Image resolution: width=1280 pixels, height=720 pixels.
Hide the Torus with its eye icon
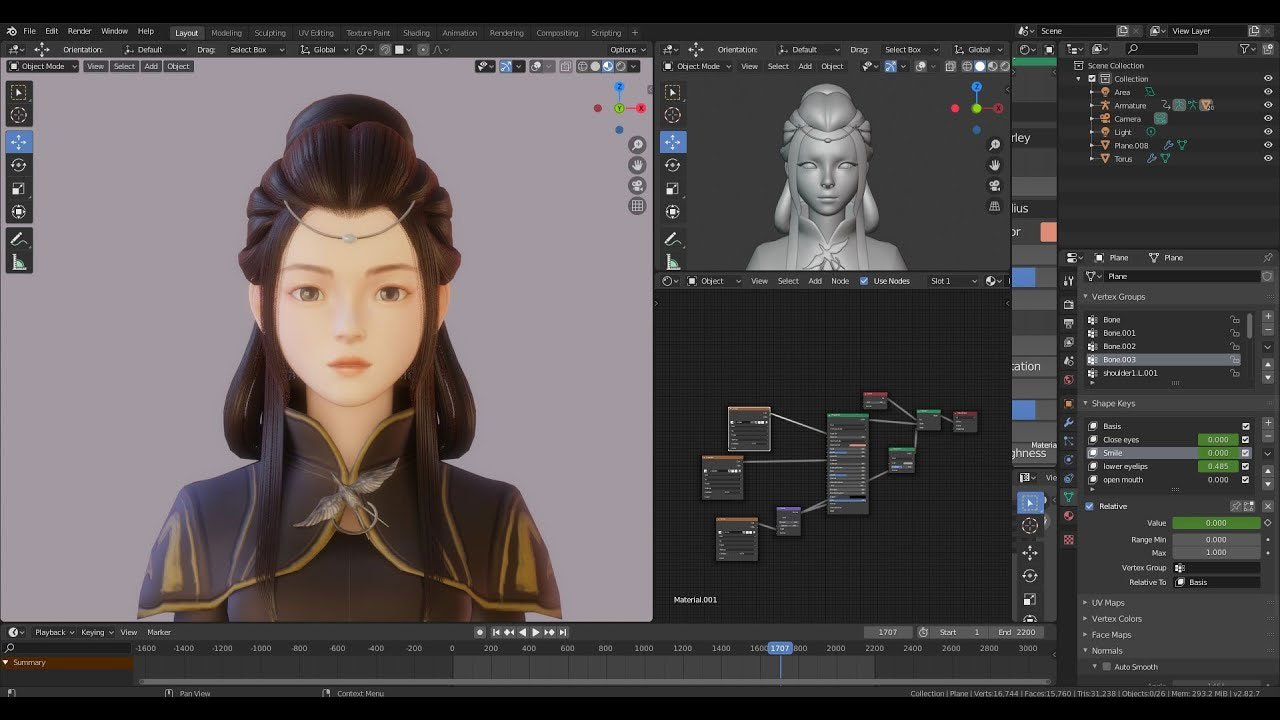(x=1268, y=158)
